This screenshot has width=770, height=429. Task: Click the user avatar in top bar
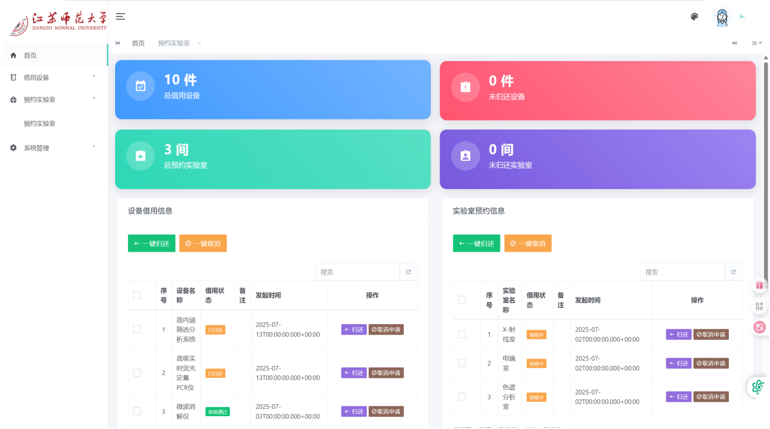point(722,17)
